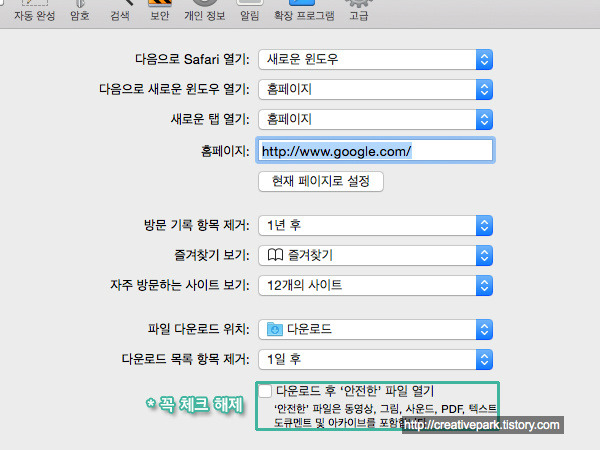Viewport: 600px width, 450px height.
Task: Click the 현재 페이지로 설정 button
Action: click(x=321, y=181)
